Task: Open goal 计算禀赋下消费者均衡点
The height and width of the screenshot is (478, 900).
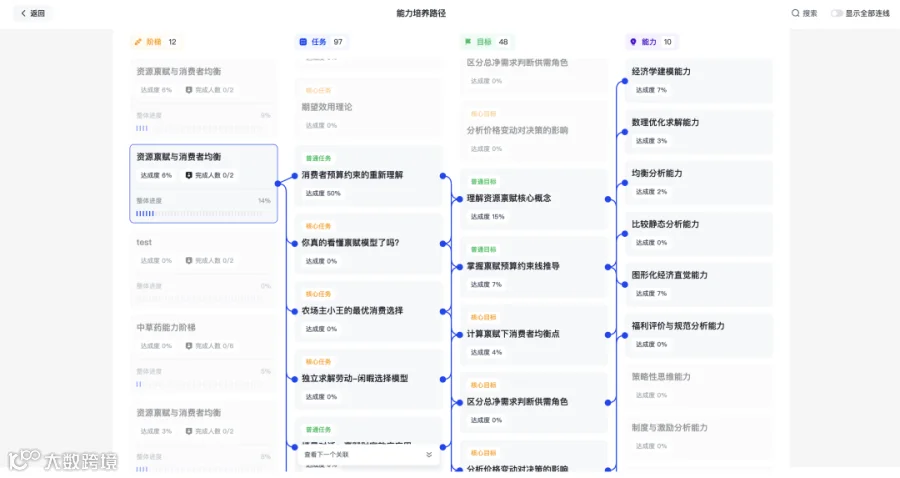Action: click(x=534, y=335)
